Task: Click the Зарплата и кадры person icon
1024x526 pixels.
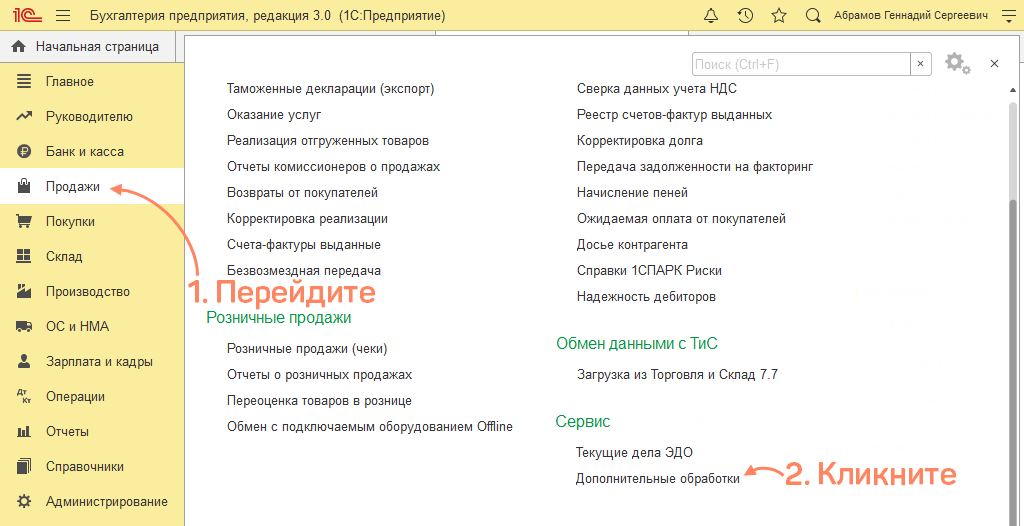Action: 24,361
